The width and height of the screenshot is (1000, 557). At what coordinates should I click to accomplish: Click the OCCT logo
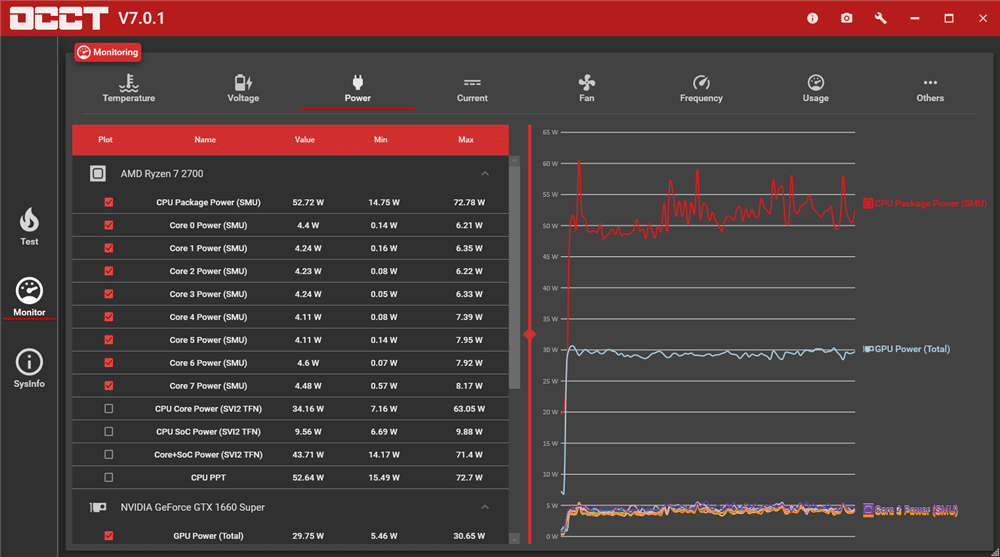59,18
